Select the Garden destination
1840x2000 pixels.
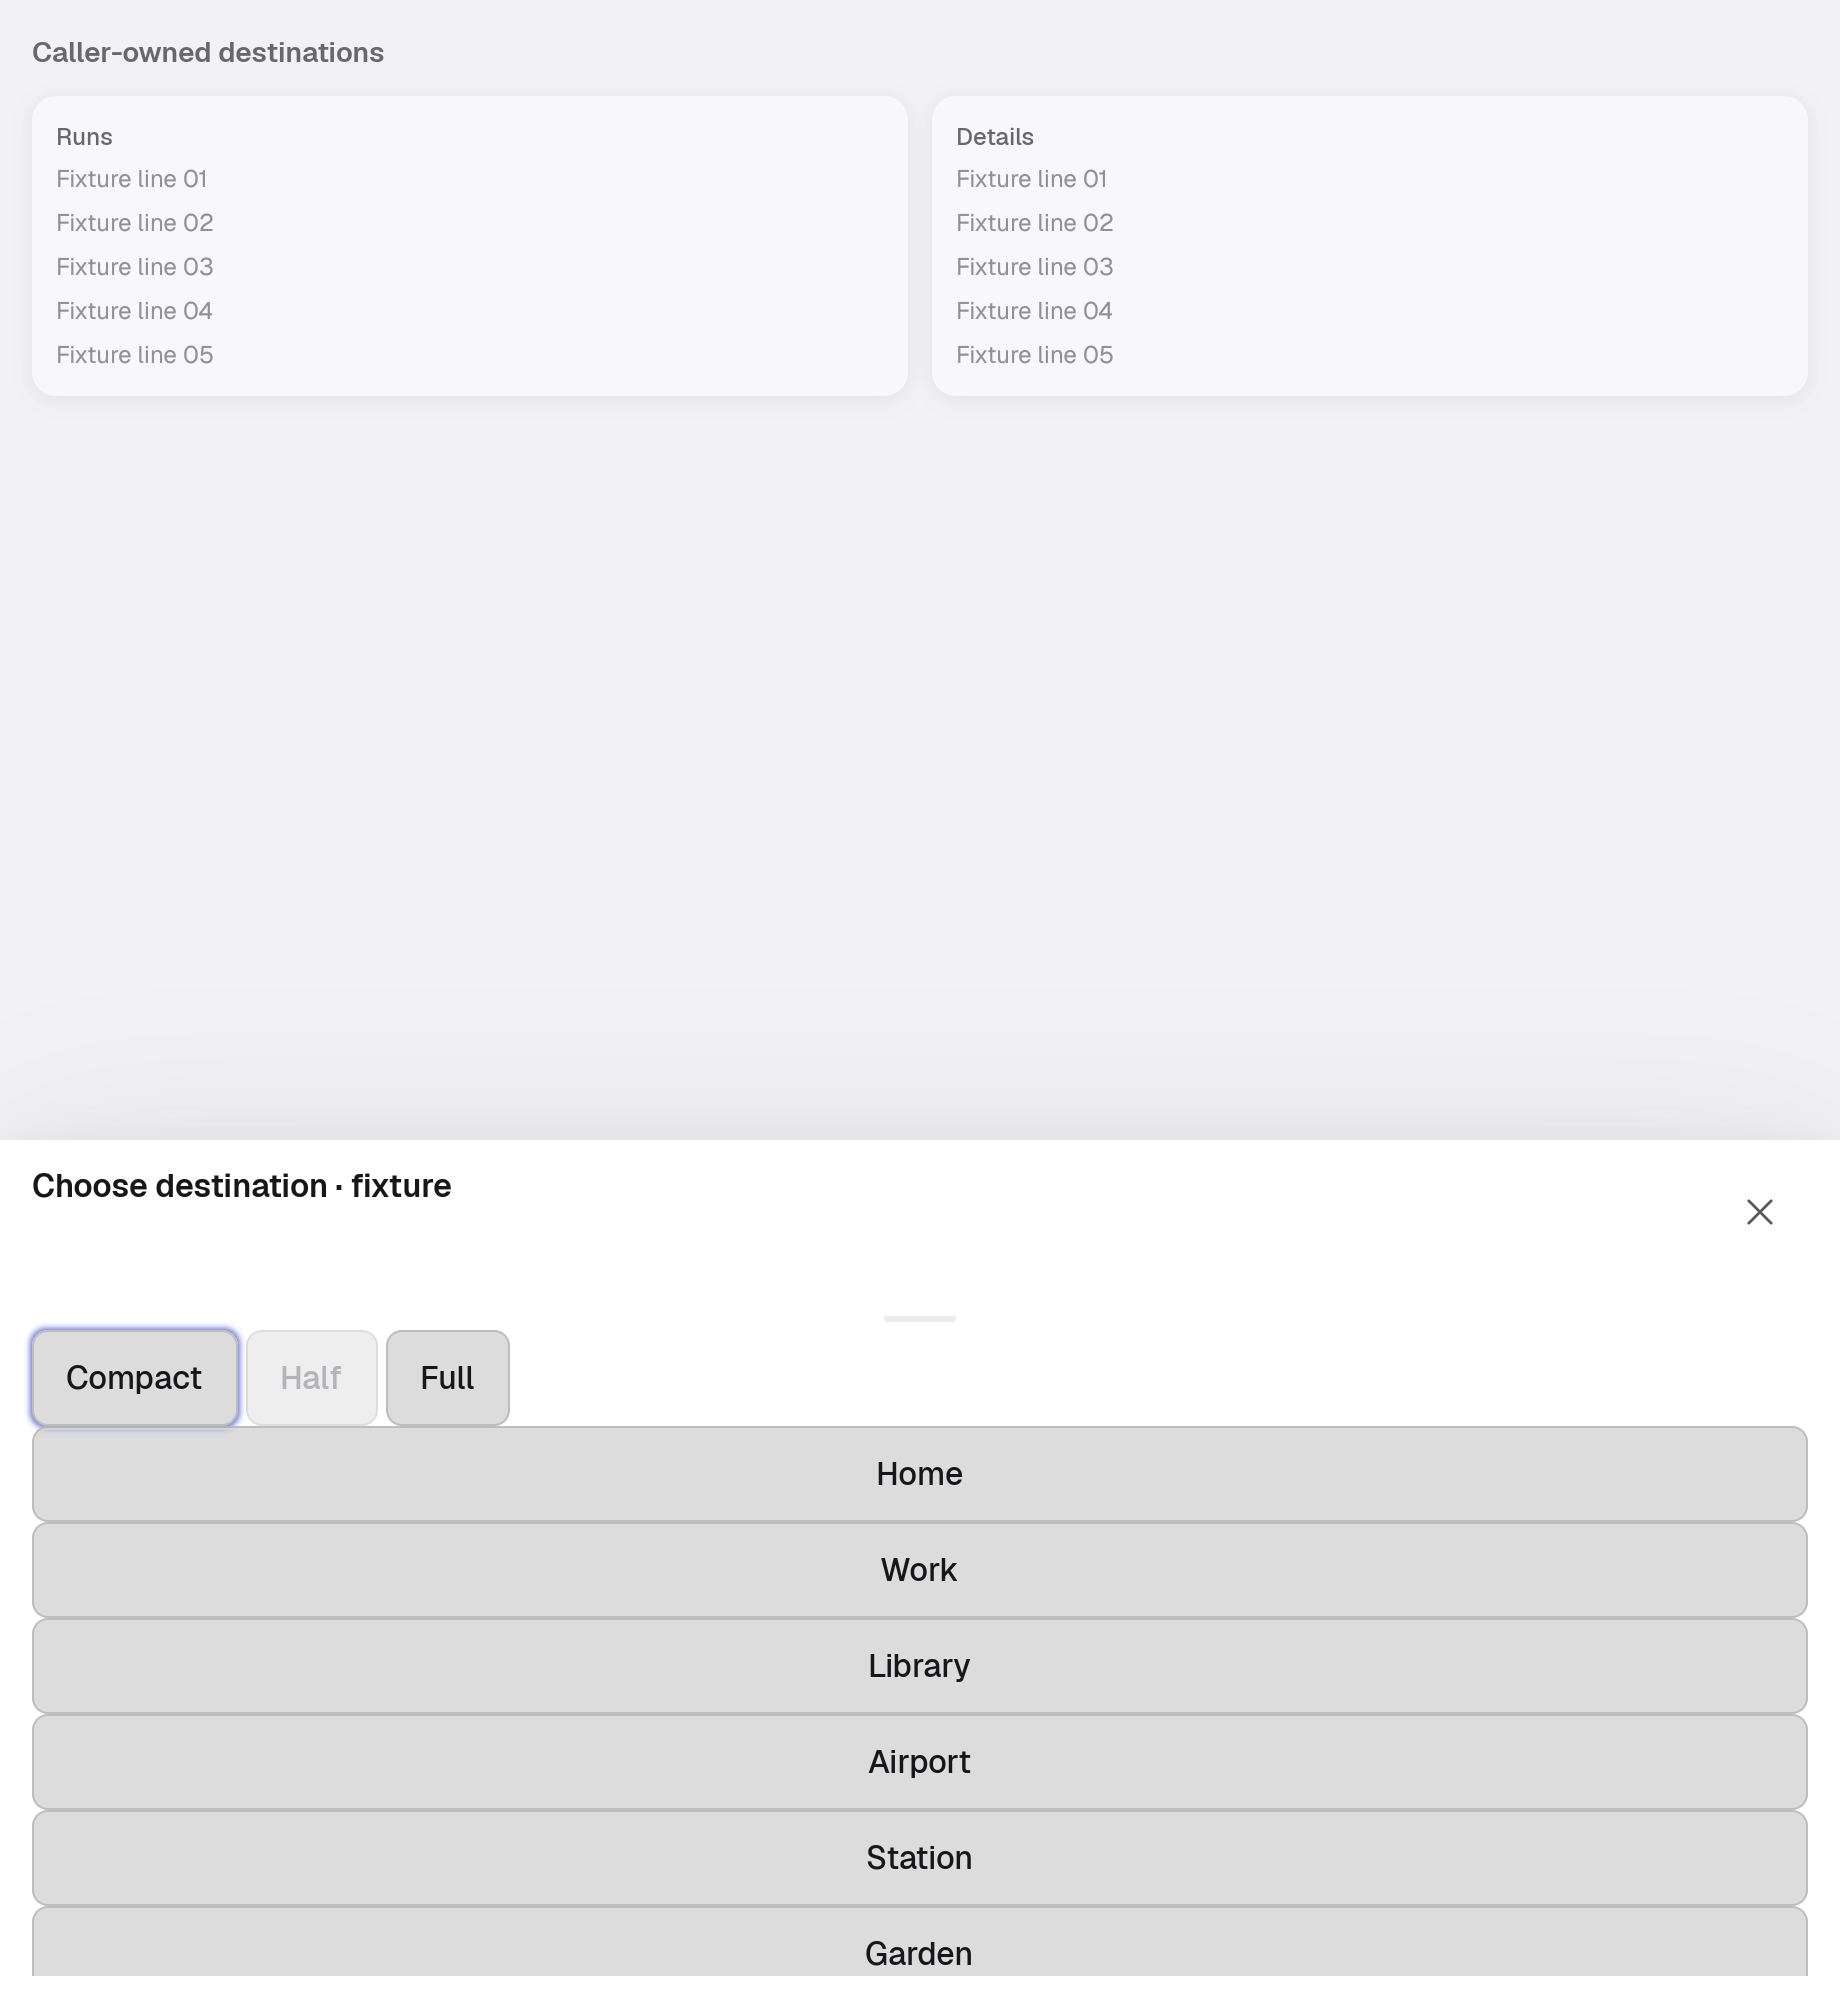click(920, 1942)
